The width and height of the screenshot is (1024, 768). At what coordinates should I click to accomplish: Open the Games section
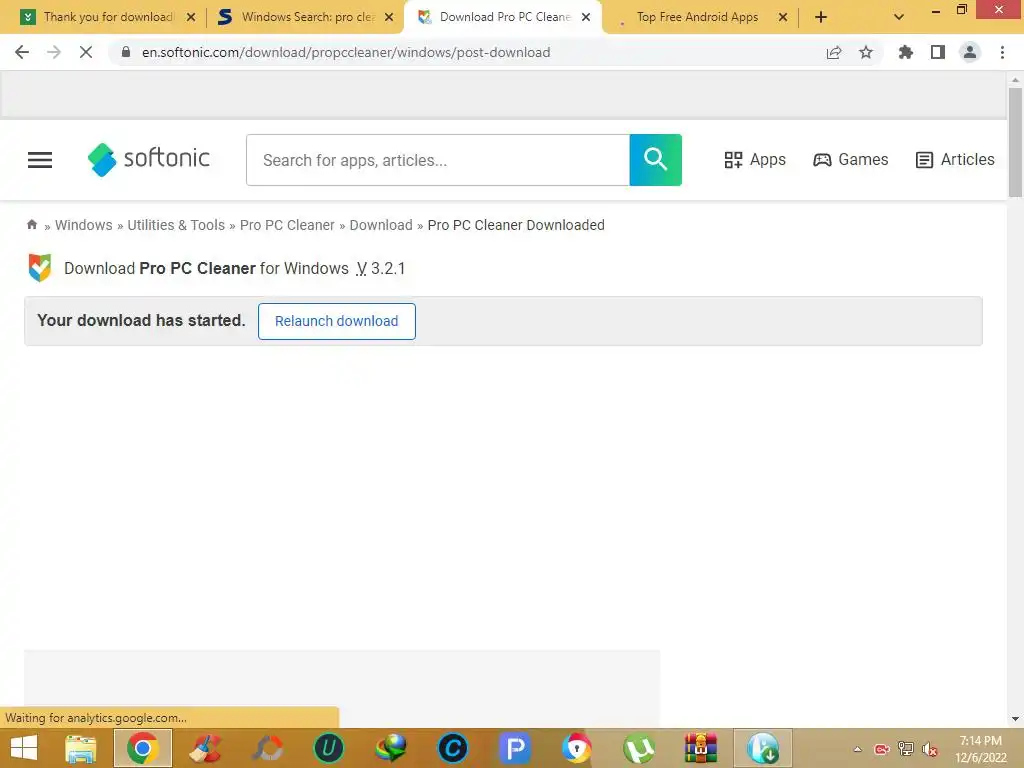pyautogui.click(x=850, y=160)
